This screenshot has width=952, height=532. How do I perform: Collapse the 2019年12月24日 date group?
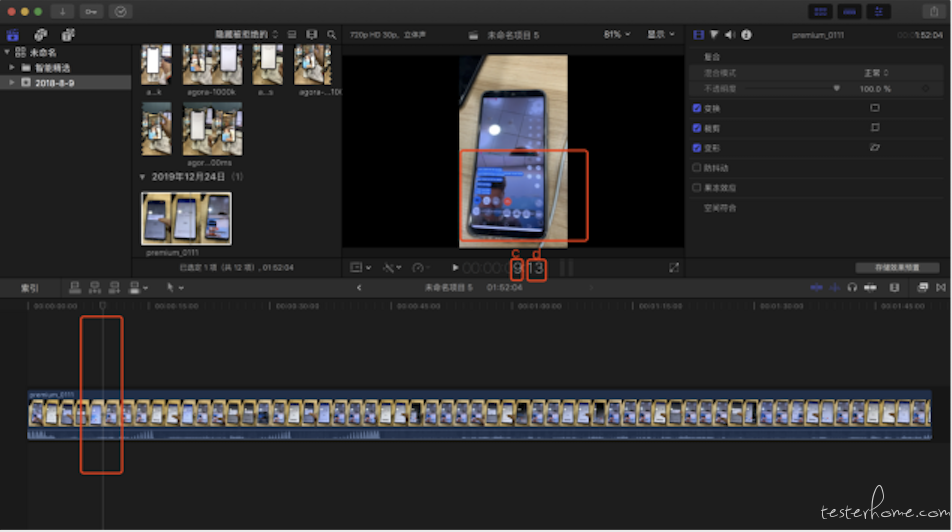coord(142,177)
